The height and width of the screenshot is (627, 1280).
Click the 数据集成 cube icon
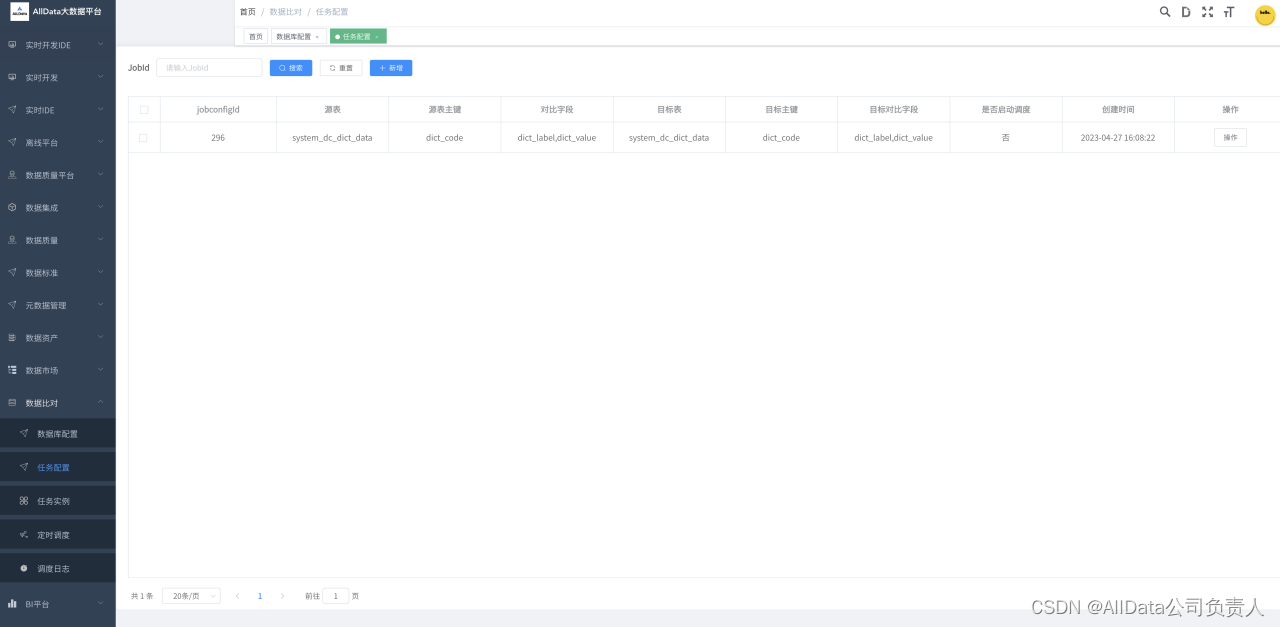12,207
